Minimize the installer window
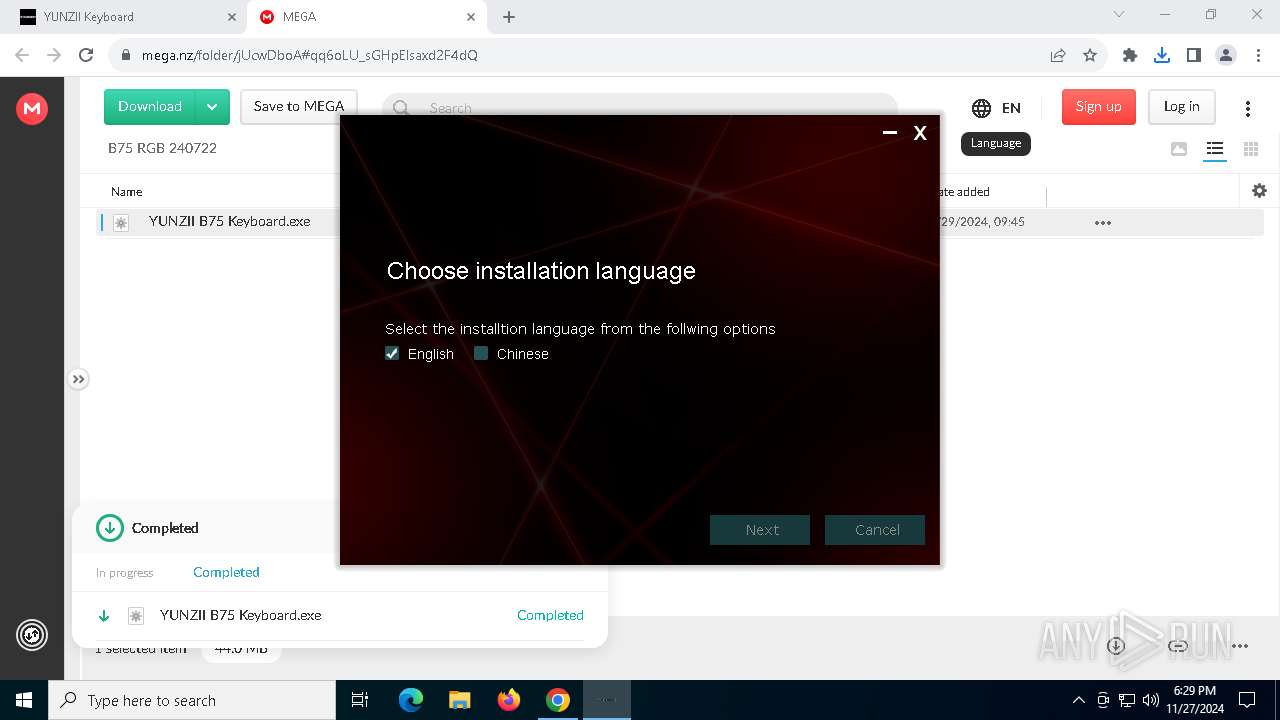The width and height of the screenshot is (1280, 720). pos(889,132)
